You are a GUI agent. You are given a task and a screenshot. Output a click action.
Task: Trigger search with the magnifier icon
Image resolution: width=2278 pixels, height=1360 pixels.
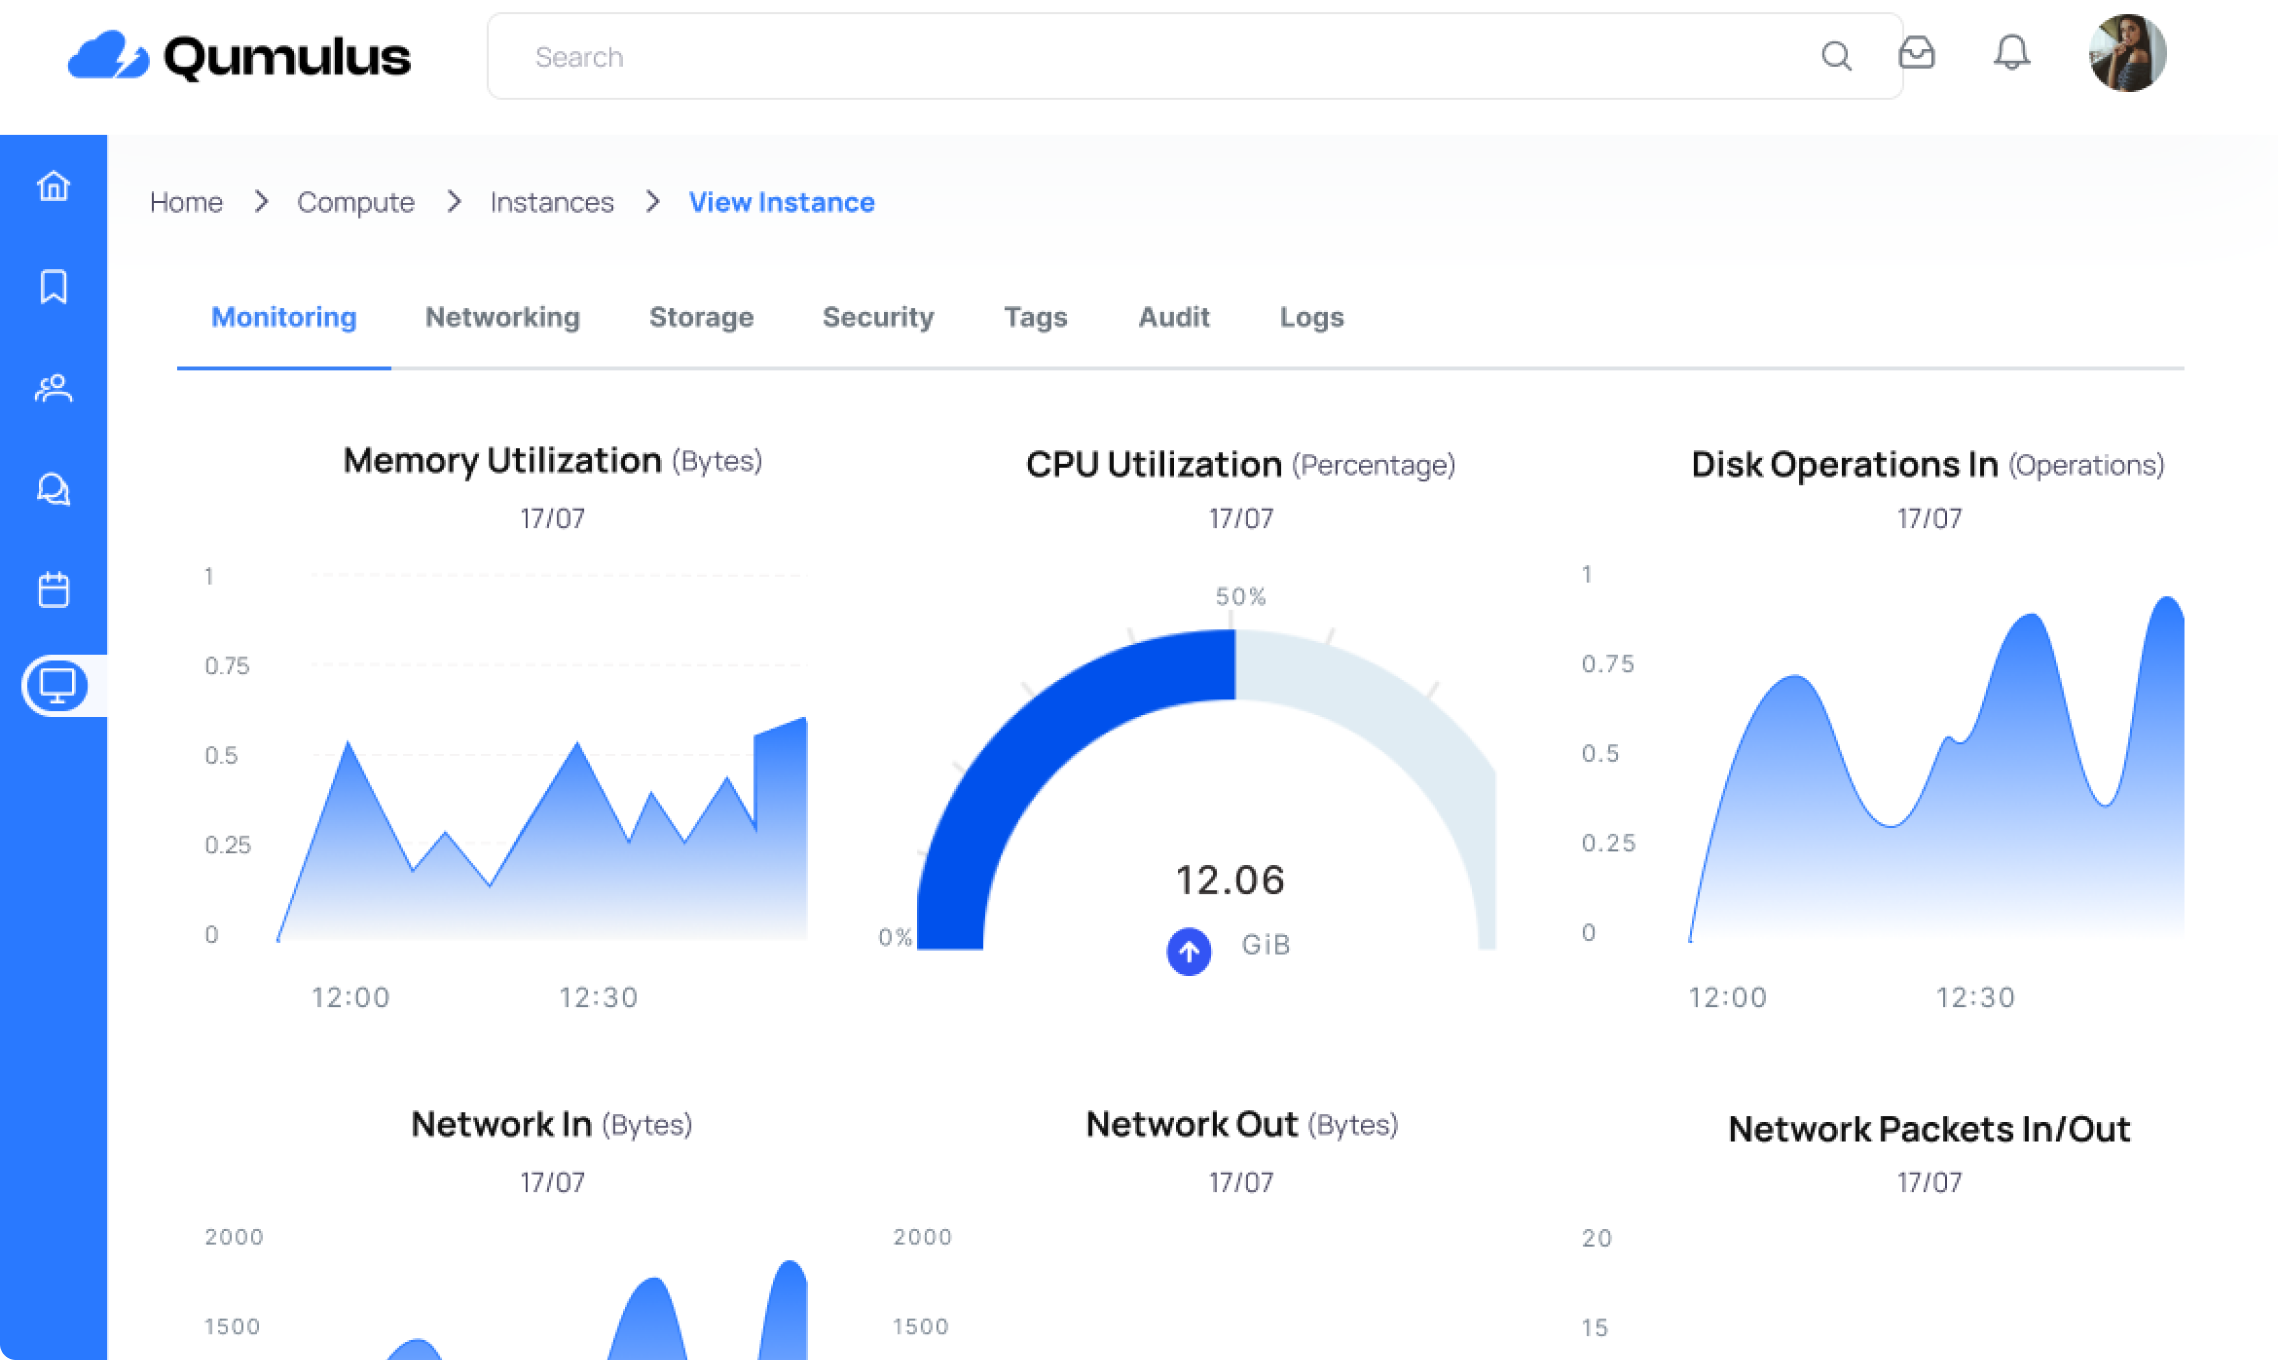(1837, 57)
